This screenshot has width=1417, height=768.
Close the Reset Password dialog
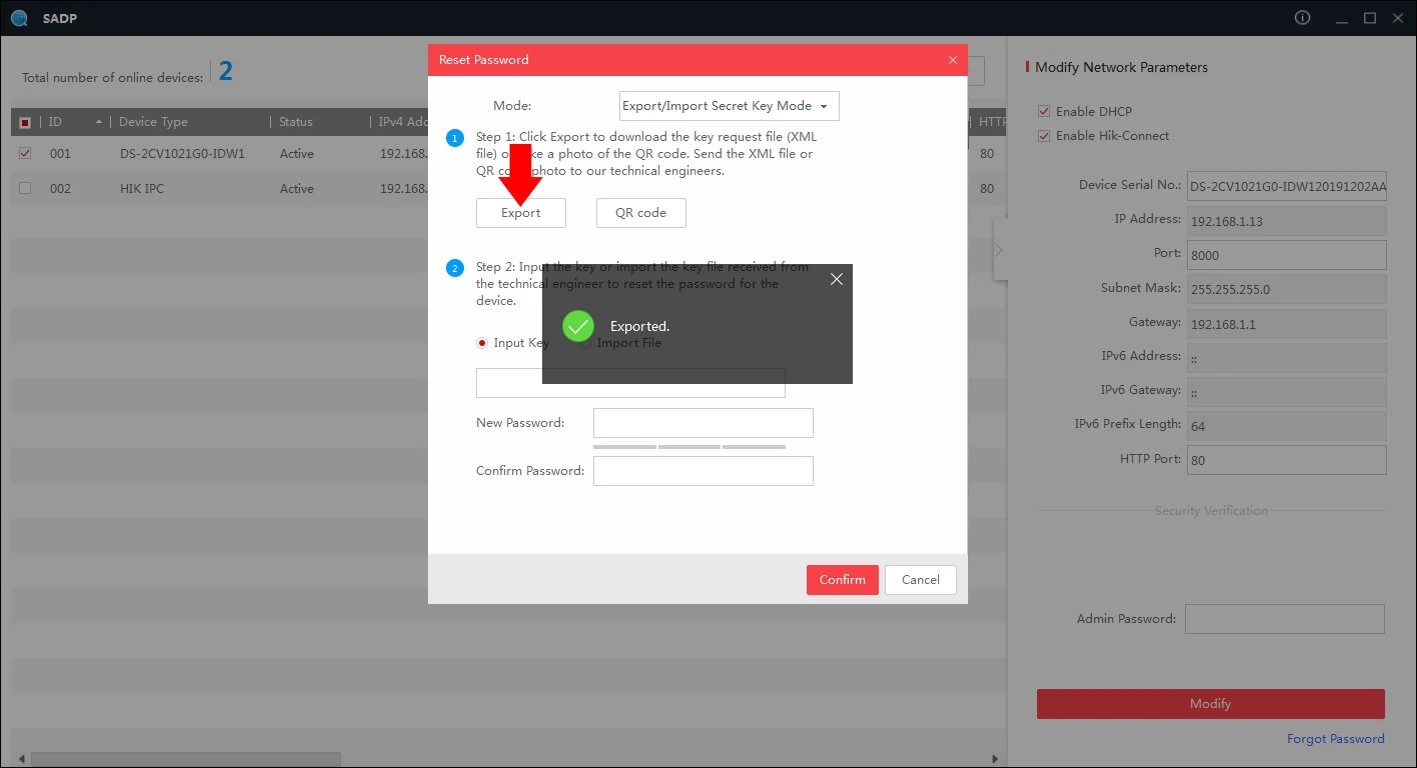pos(952,60)
